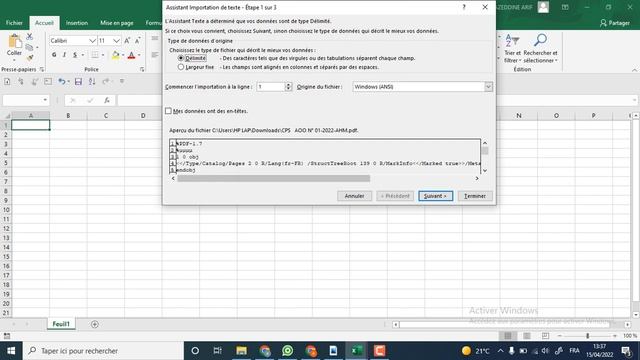Open the Fichier tab
Viewport: 640px width, 360px height.
point(14,23)
